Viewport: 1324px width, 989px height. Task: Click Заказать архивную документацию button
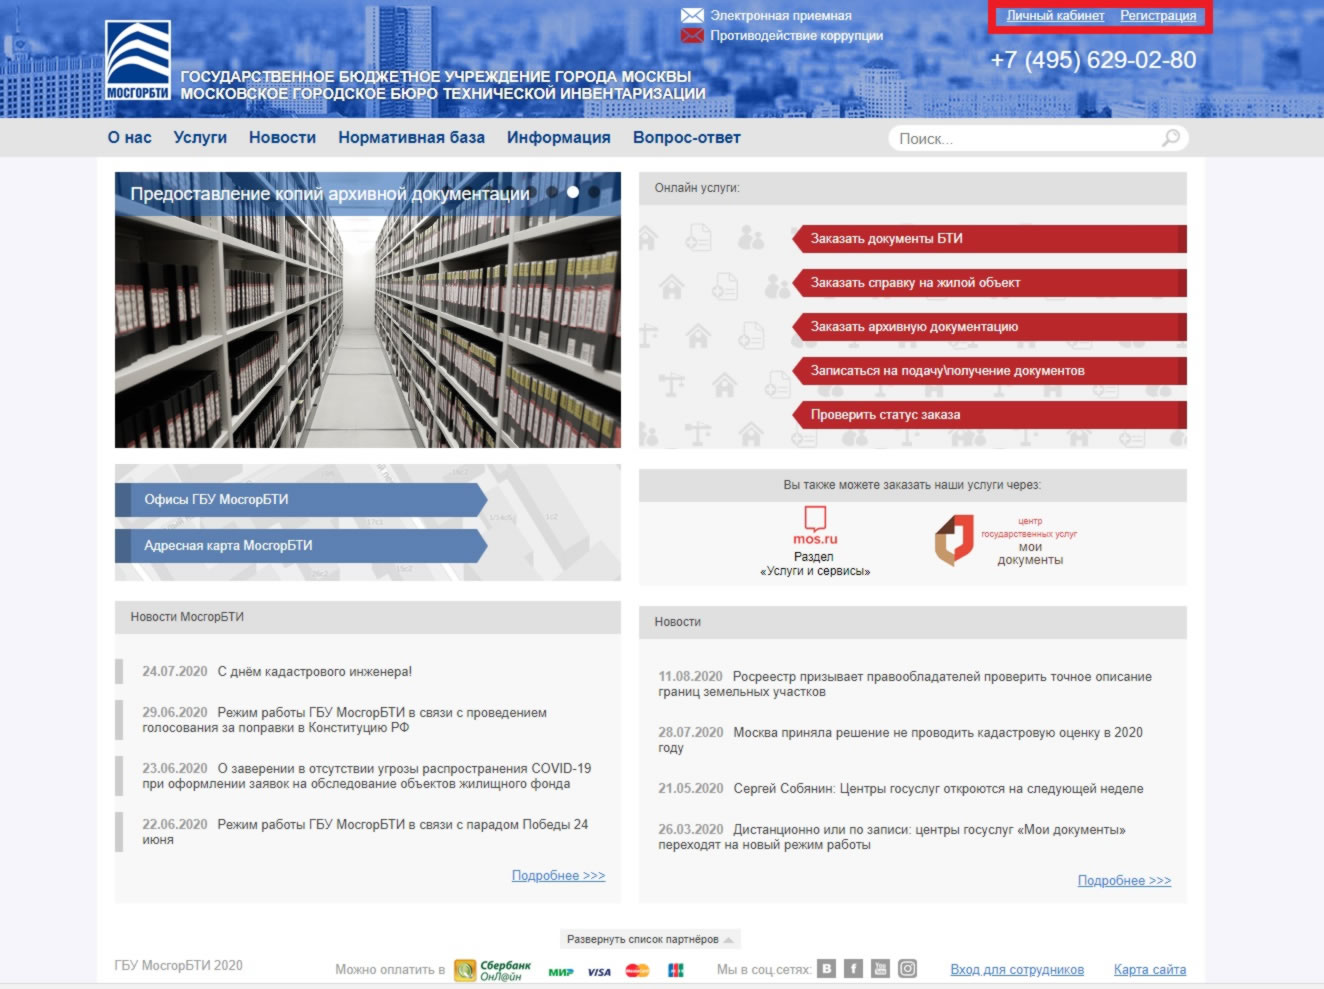[x=989, y=327]
